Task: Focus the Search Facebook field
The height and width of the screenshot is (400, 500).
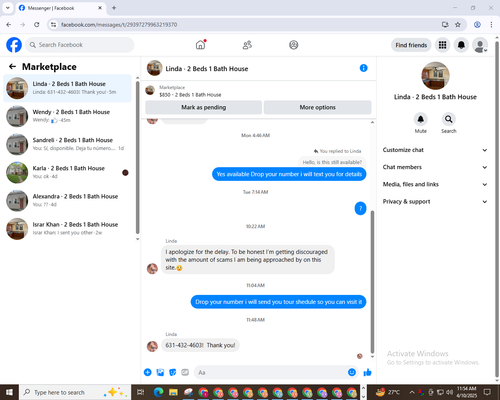Action: pos(80,45)
